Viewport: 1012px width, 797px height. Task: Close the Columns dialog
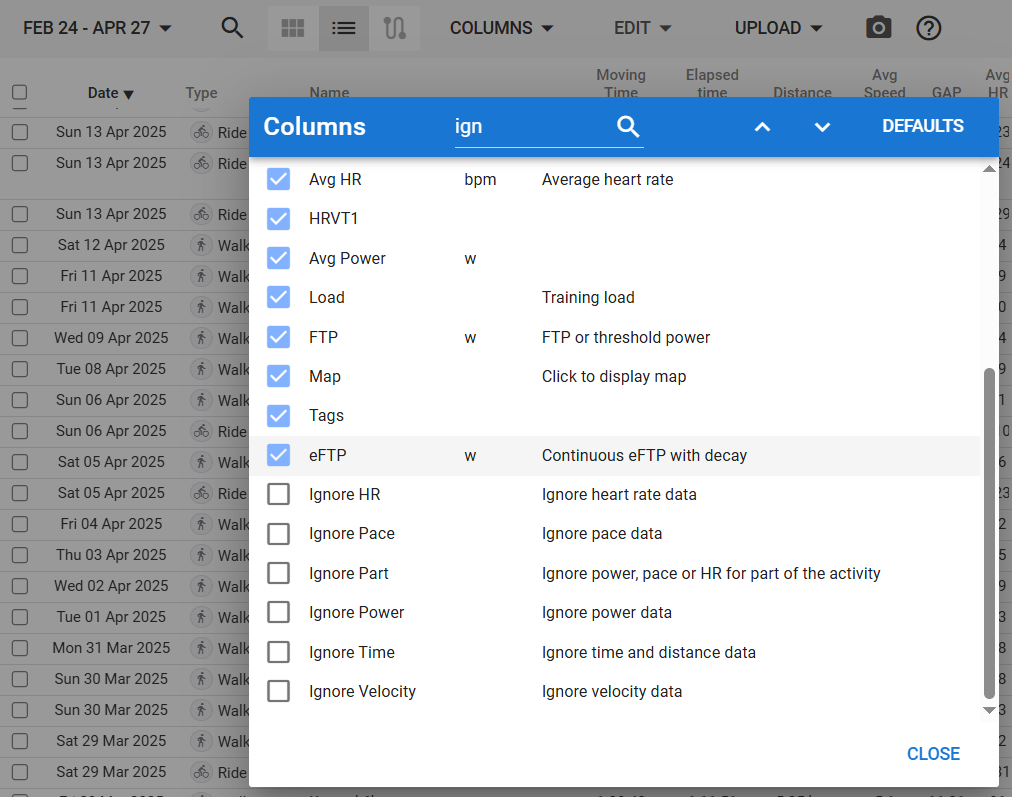[933, 754]
